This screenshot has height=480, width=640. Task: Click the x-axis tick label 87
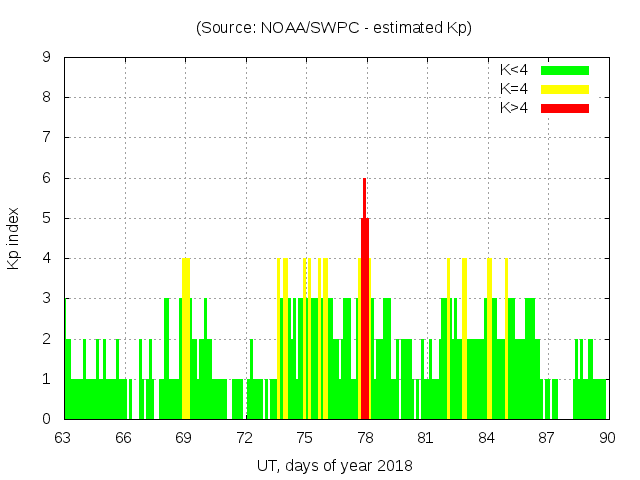(x=546, y=437)
